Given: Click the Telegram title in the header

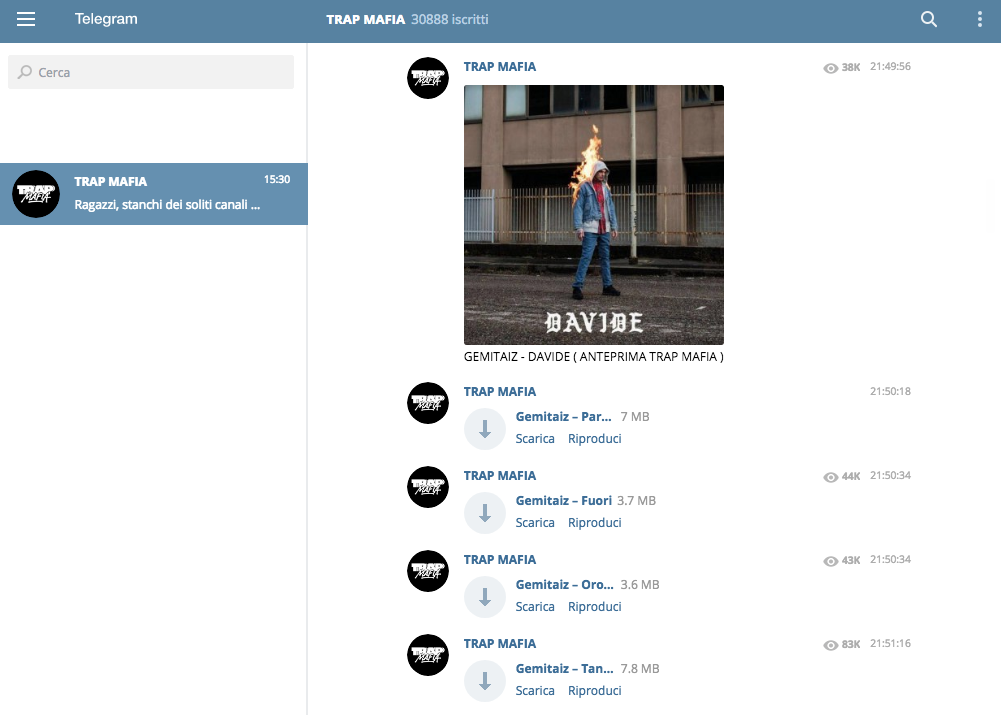Looking at the screenshot, I should (x=106, y=19).
